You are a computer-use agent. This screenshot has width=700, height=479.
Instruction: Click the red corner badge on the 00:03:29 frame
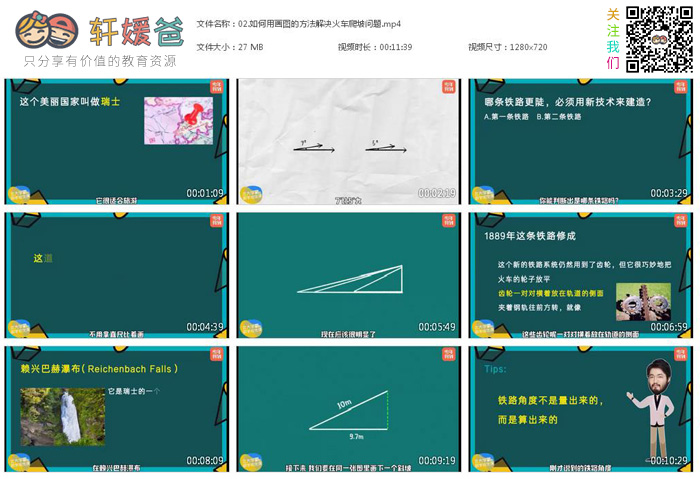coord(680,87)
